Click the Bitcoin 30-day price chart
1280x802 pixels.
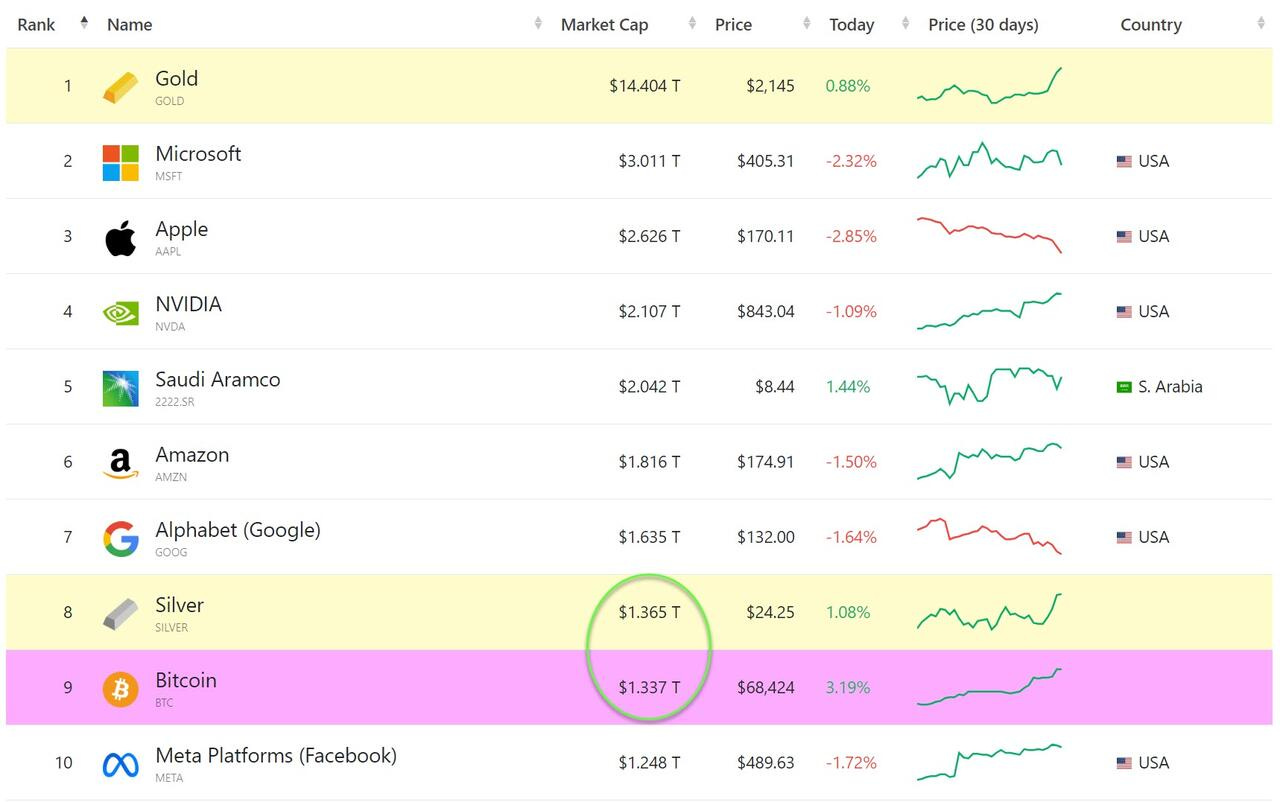click(x=989, y=687)
